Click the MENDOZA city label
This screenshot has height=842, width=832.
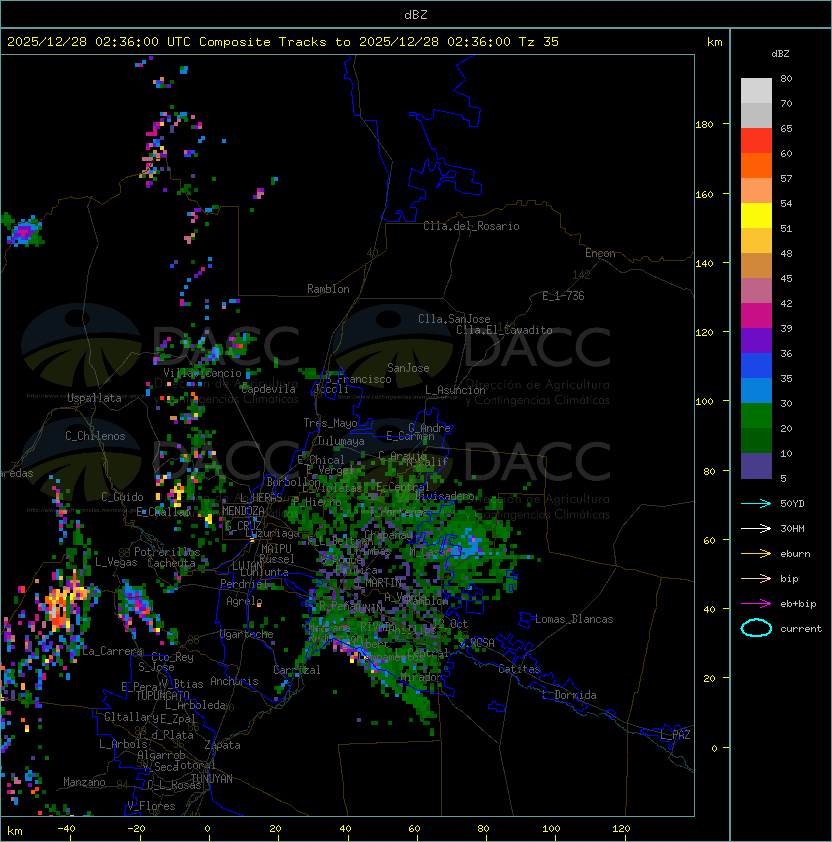(x=243, y=511)
